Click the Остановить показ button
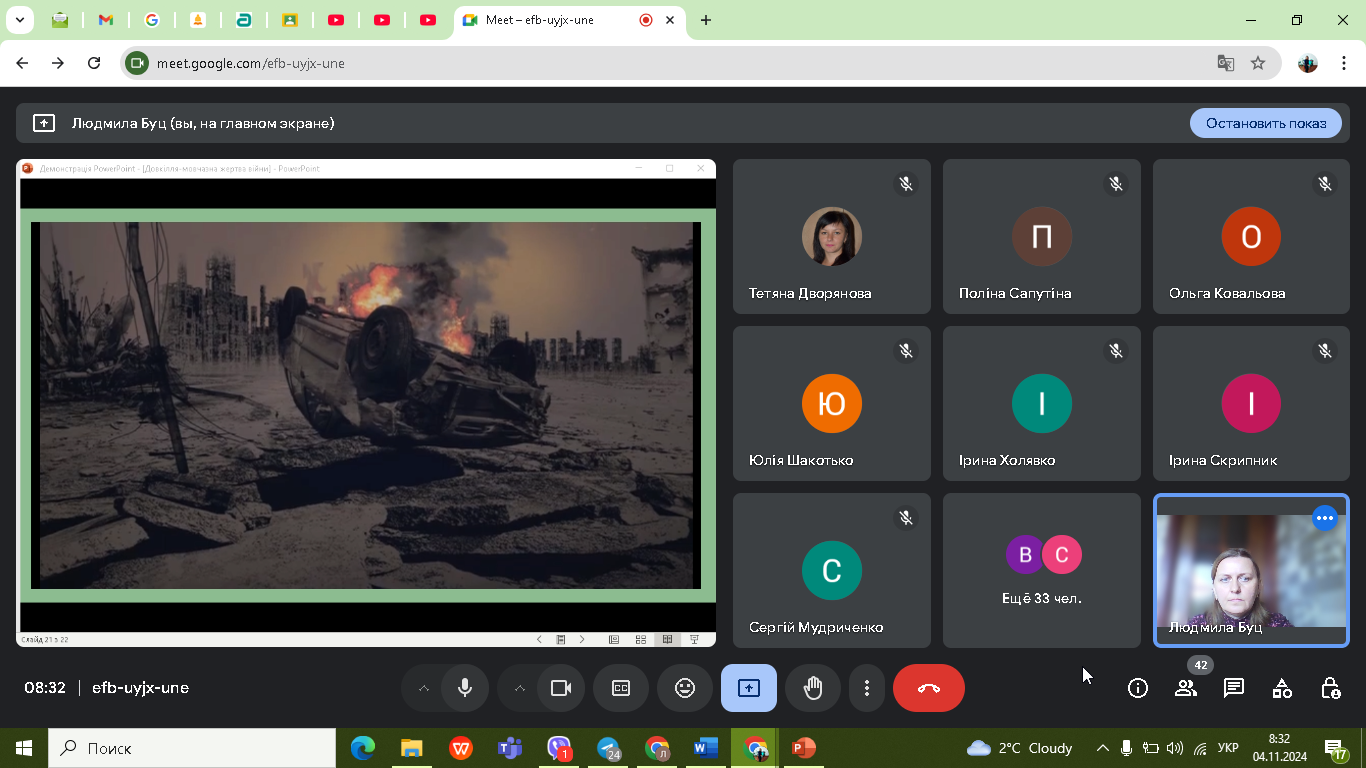Viewport: 1366px width, 768px height. (1265, 123)
